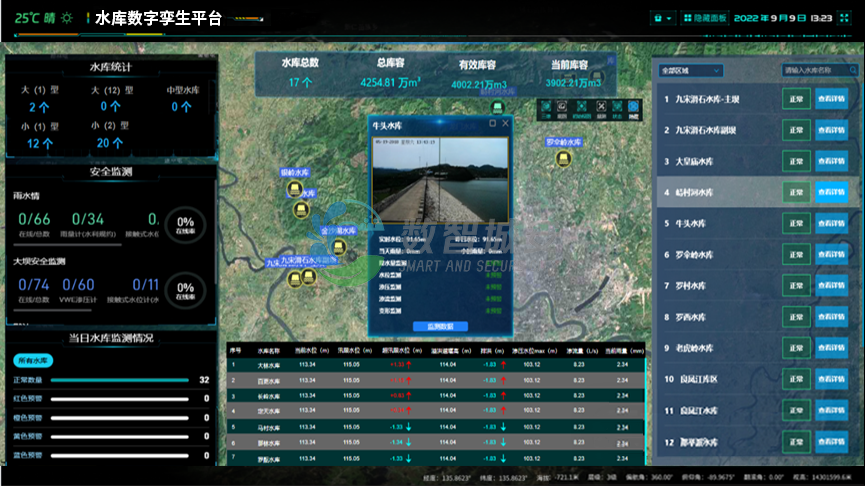Open the 全部区域 region dropdown
Screen dimensions: 865x486
688,71
